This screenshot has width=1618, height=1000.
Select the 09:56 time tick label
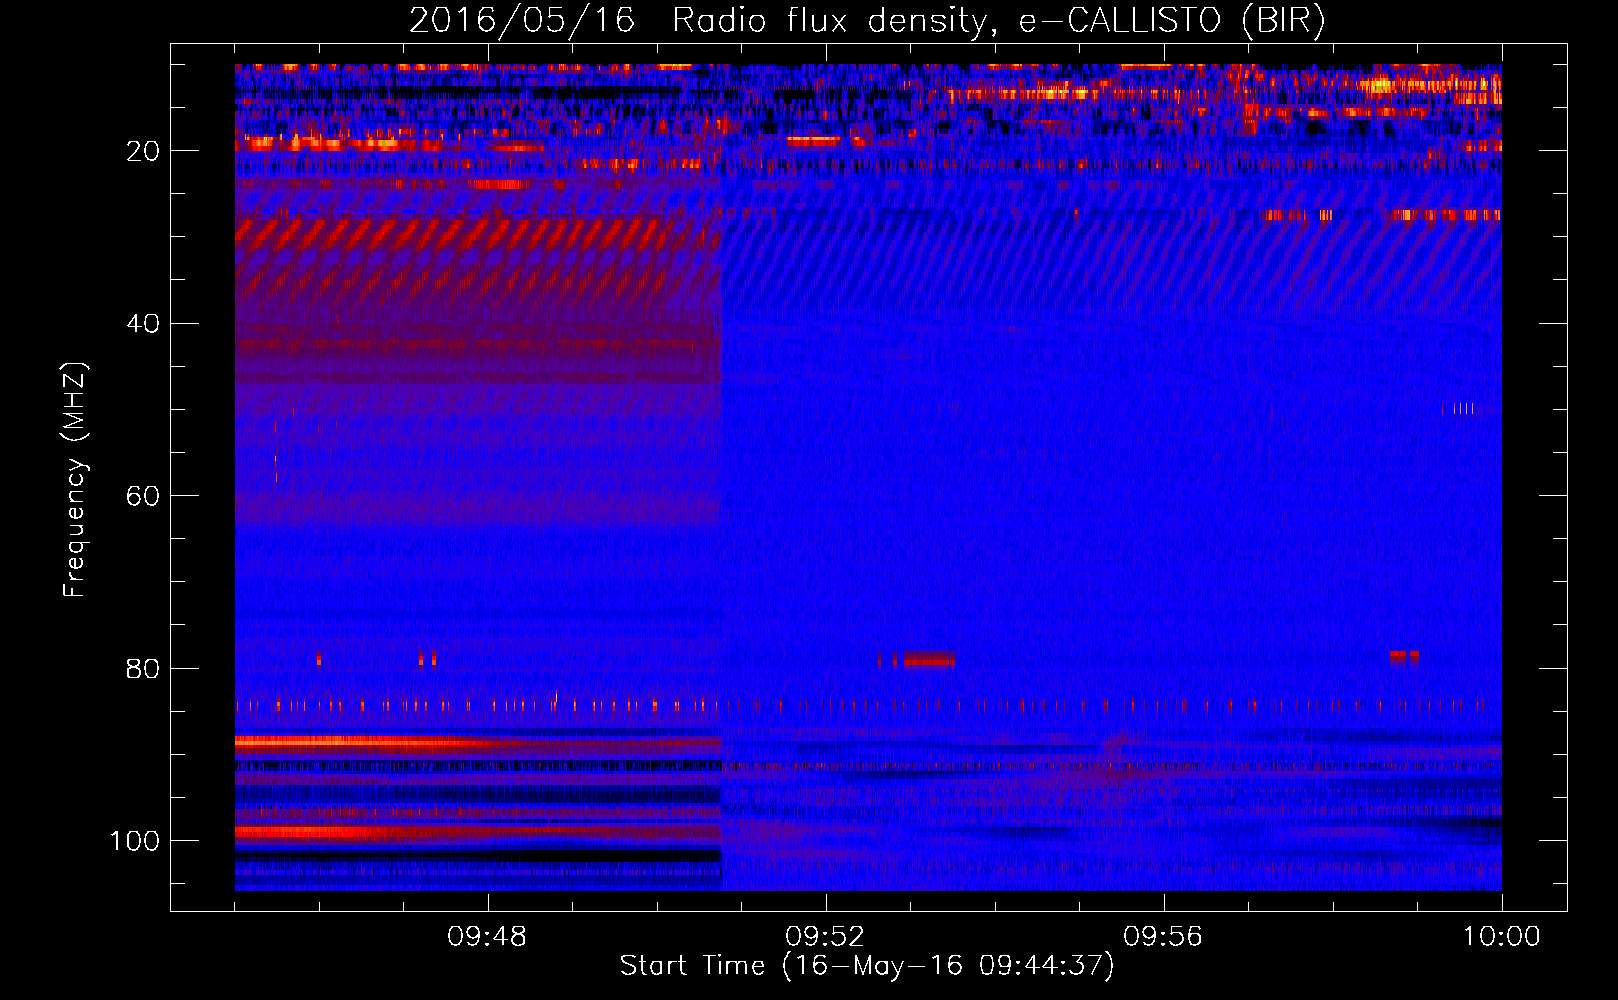pos(1163,937)
